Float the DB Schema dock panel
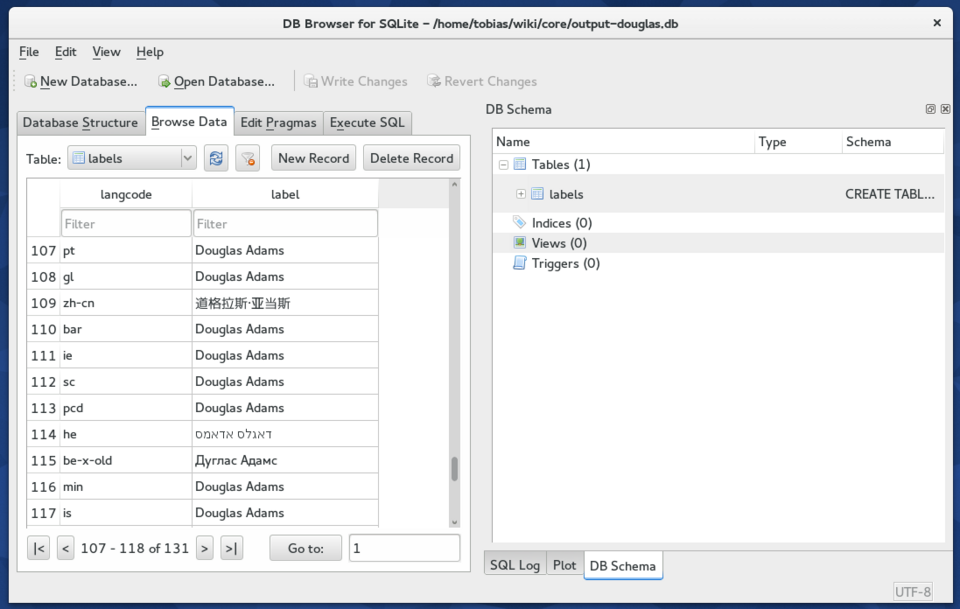 pos(930,109)
